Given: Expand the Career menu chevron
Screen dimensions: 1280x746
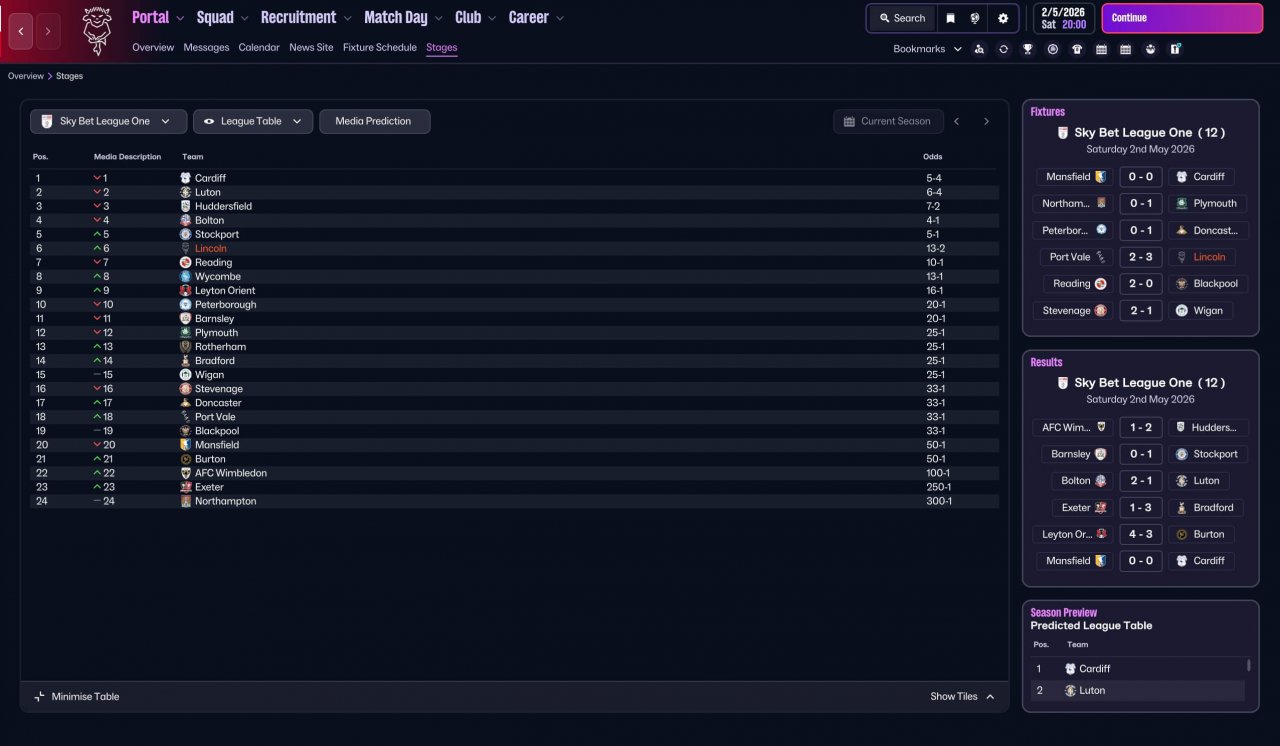Looking at the screenshot, I should 560,18.
